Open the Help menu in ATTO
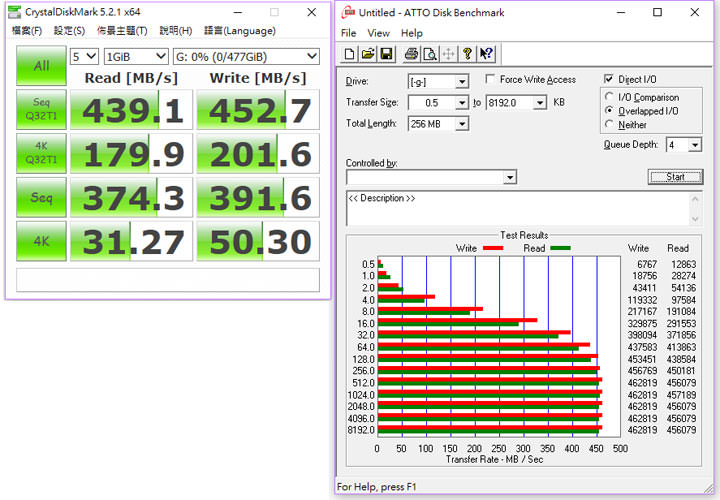The width and height of the screenshot is (720, 500). (411, 33)
